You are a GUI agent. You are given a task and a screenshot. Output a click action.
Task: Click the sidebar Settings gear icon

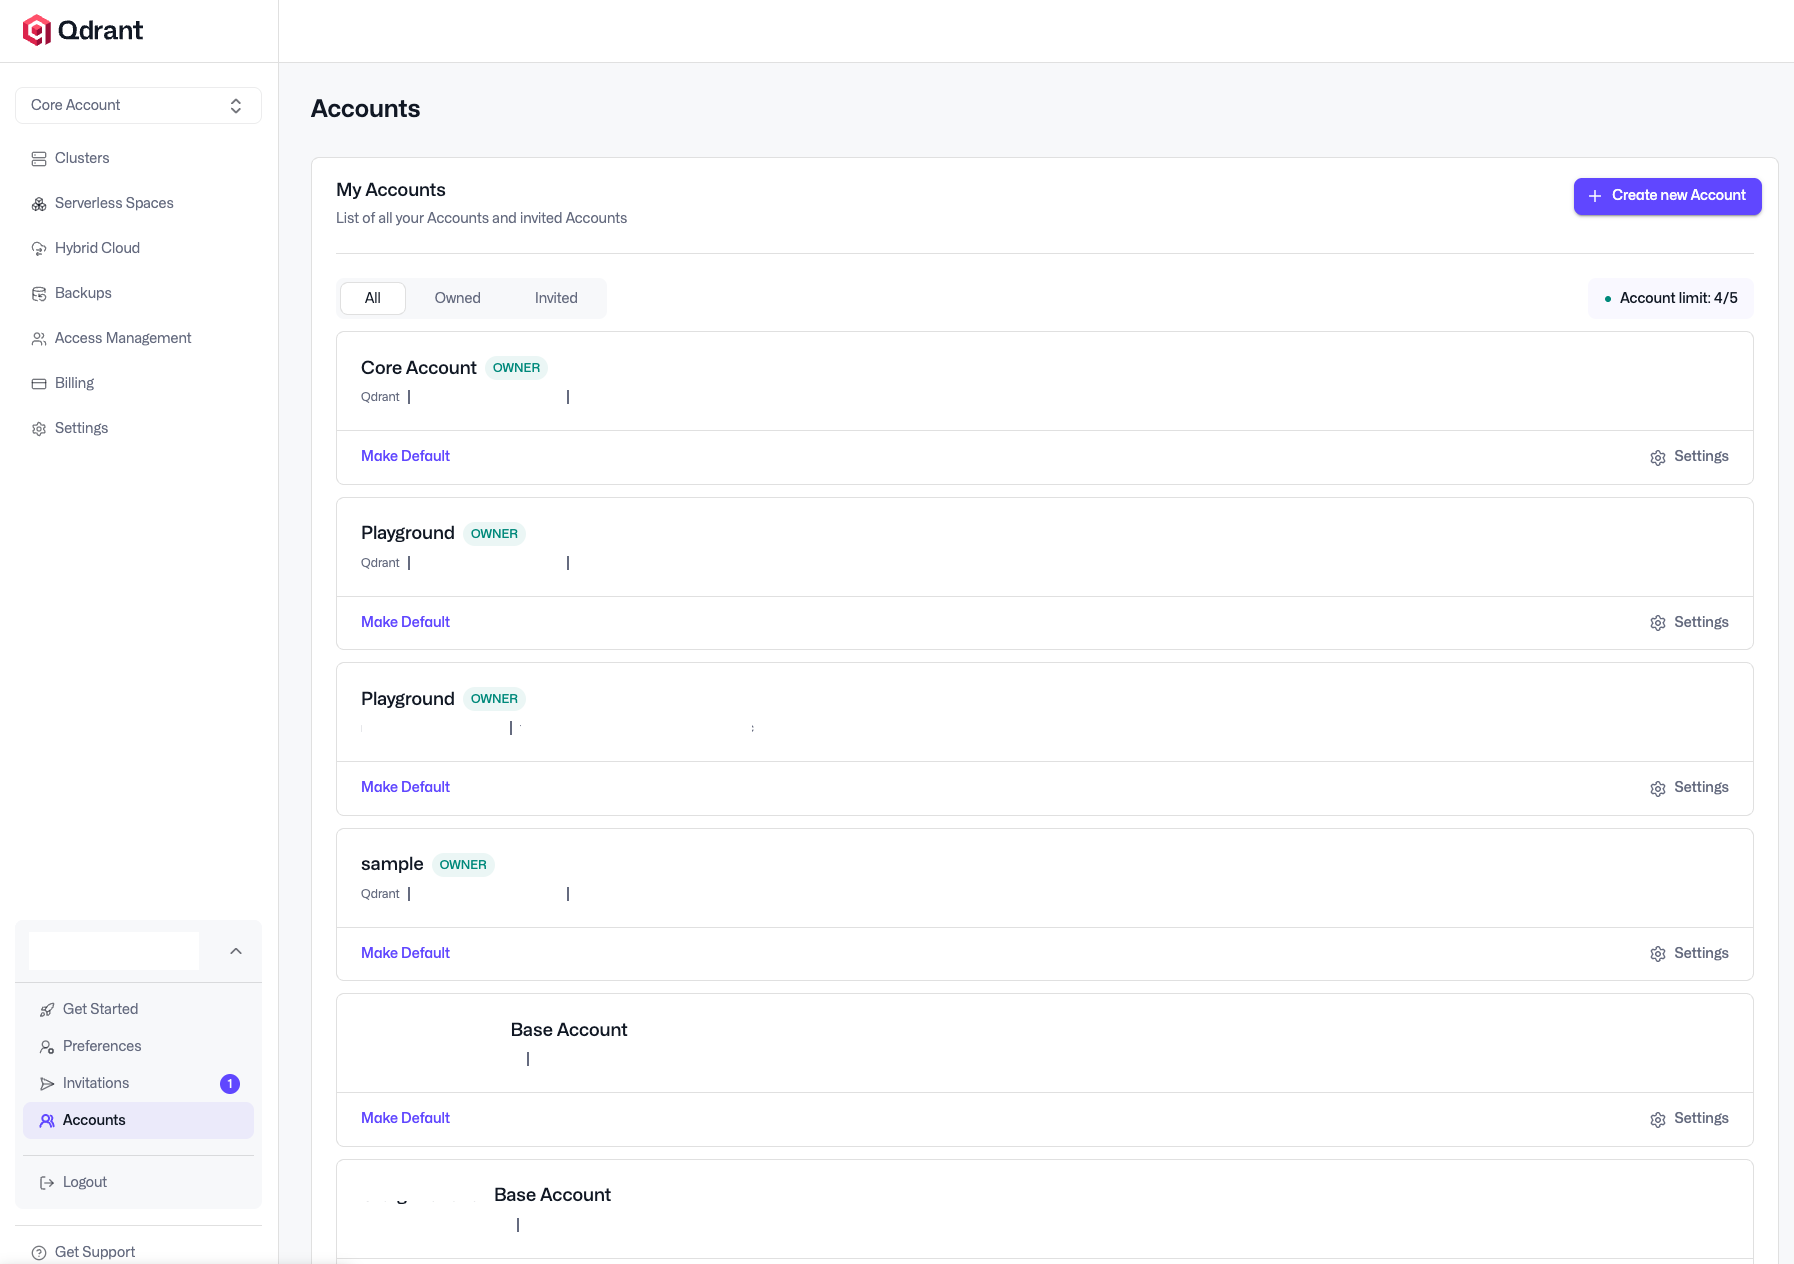(39, 429)
